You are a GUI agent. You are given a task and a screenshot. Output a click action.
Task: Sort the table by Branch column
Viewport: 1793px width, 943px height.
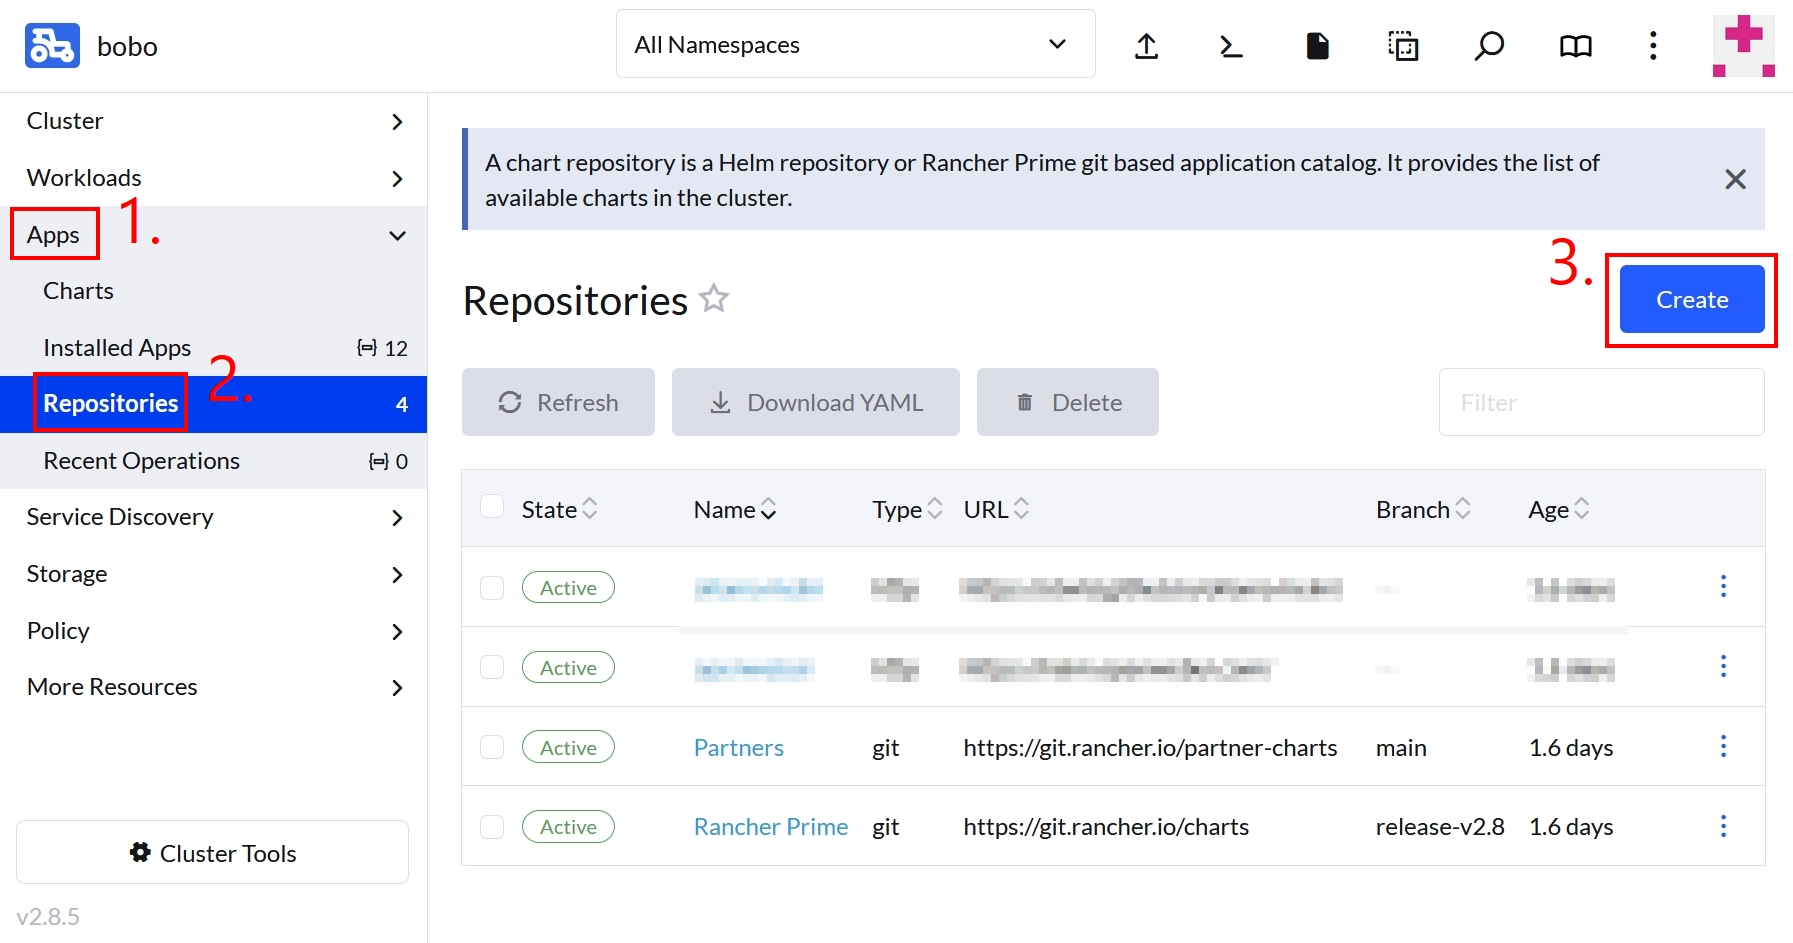click(1423, 509)
